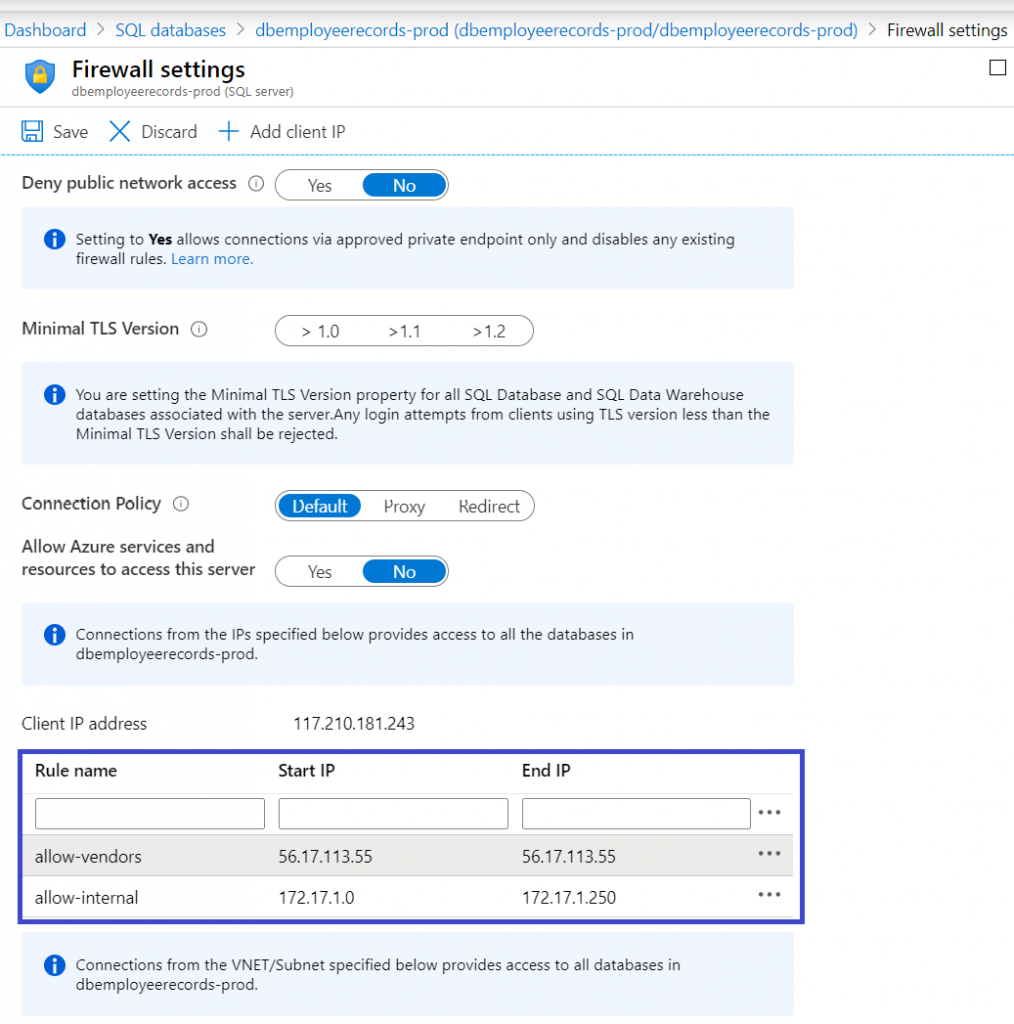Open ellipsis menu for new rule row
1014x1024 pixels.
tap(768, 813)
